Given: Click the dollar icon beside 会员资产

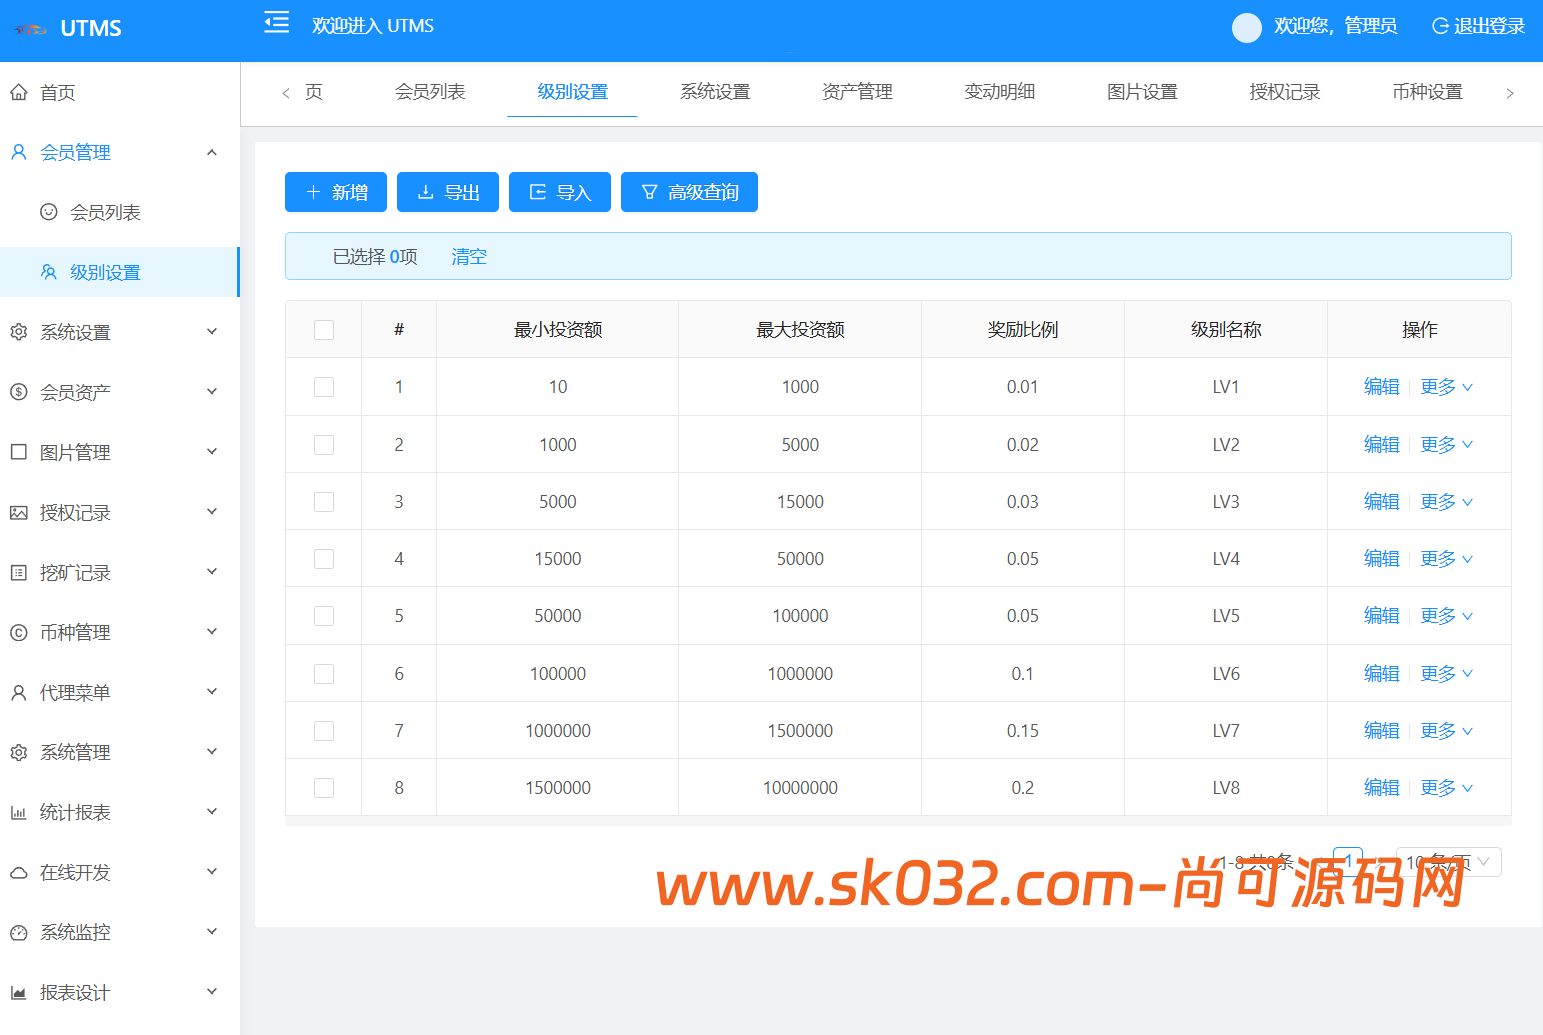Looking at the screenshot, I should 19,392.
